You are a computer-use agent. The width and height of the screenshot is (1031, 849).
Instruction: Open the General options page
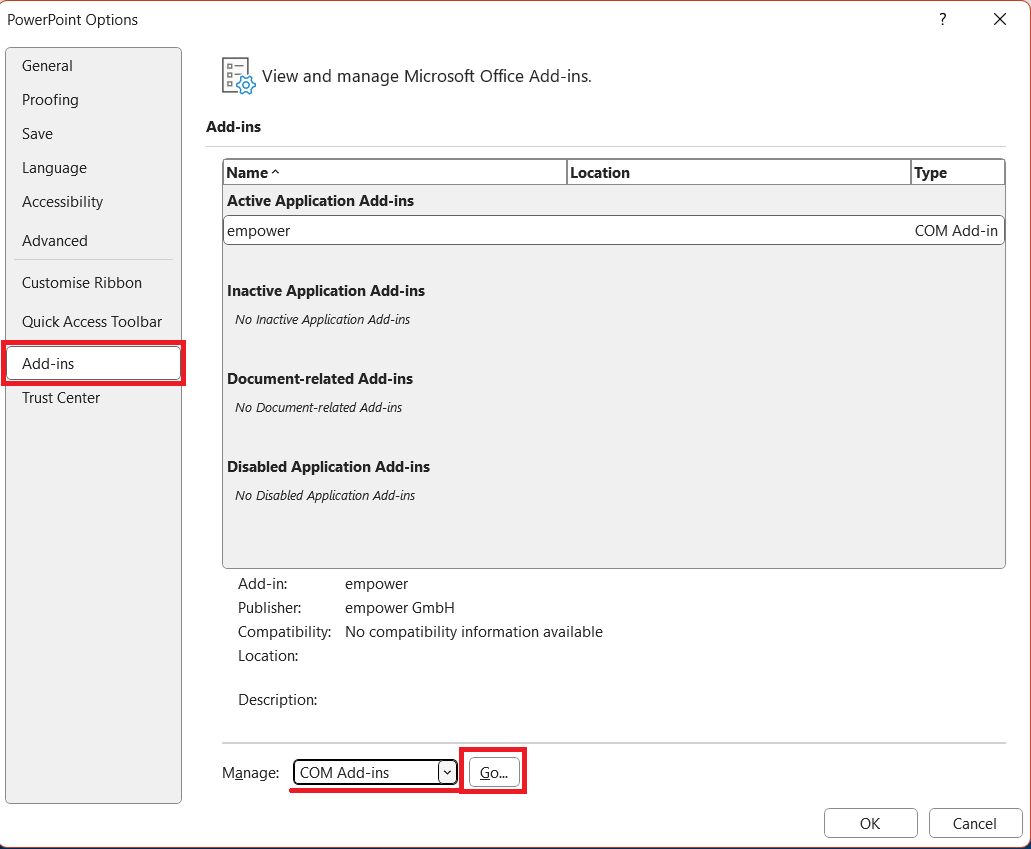tap(47, 66)
